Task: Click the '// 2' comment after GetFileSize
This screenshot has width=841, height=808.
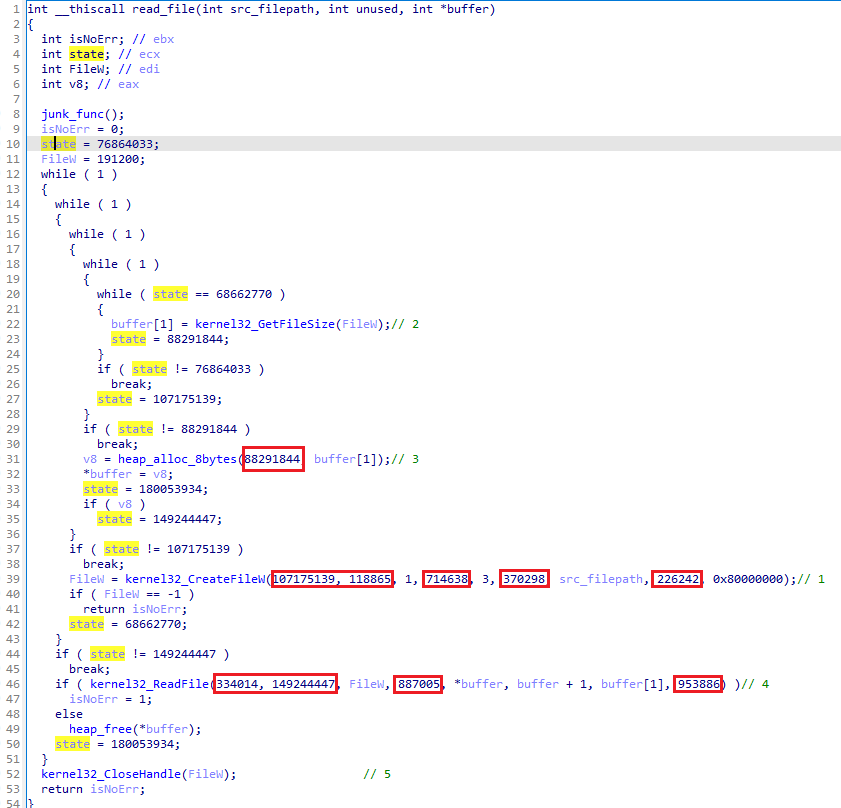Action: (x=405, y=324)
